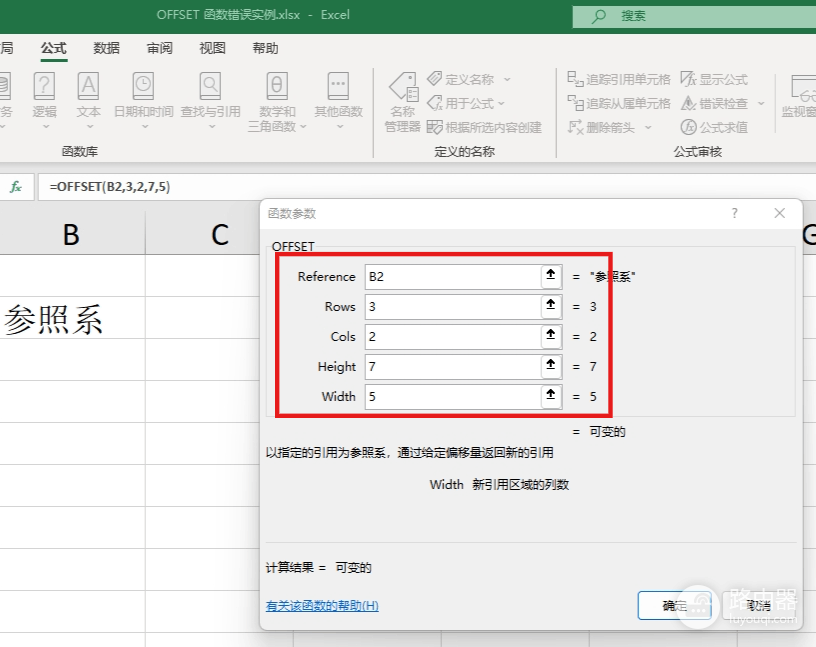The width and height of the screenshot is (816, 647).
Task: Click Trace Dependents
Action: tap(618, 103)
